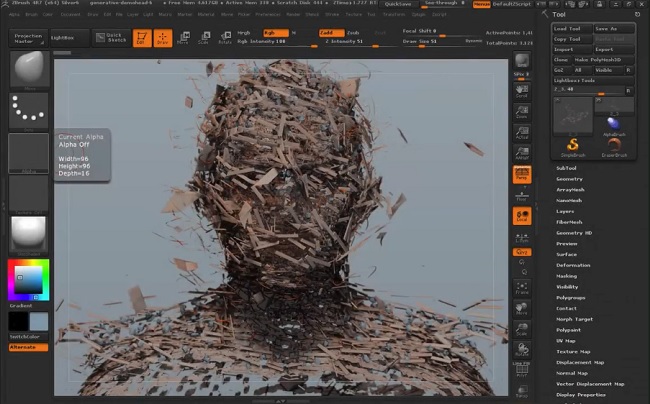Expand the SubTool section
650x404 pixels.
click(x=566, y=168)
